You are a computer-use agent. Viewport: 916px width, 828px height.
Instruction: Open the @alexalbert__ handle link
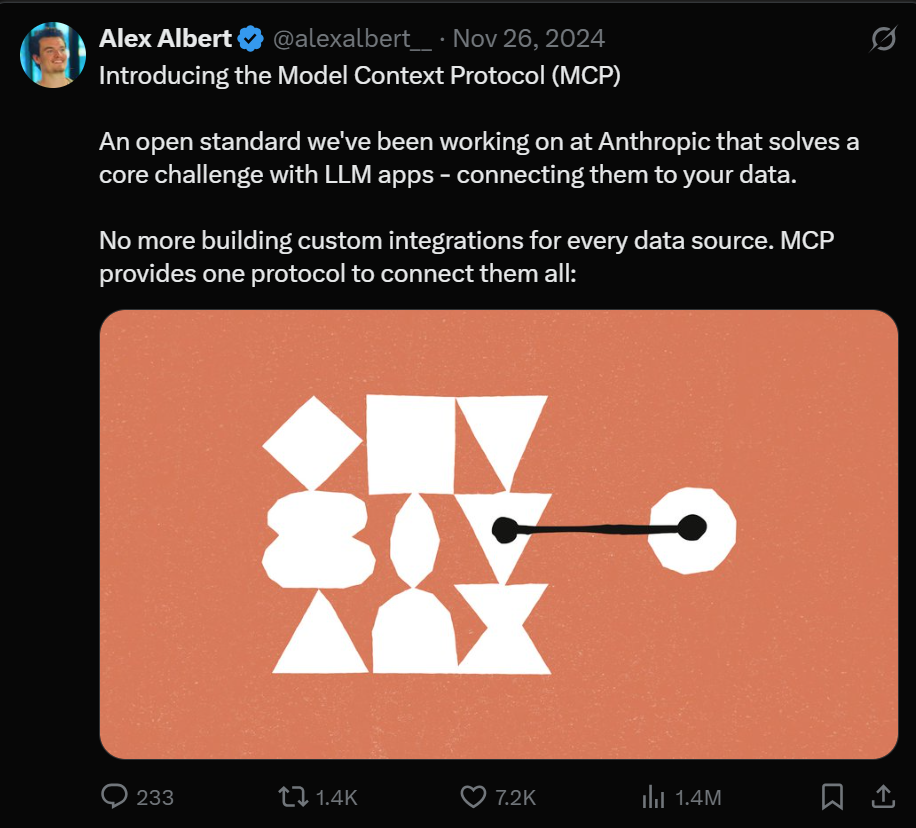point(352,39)
